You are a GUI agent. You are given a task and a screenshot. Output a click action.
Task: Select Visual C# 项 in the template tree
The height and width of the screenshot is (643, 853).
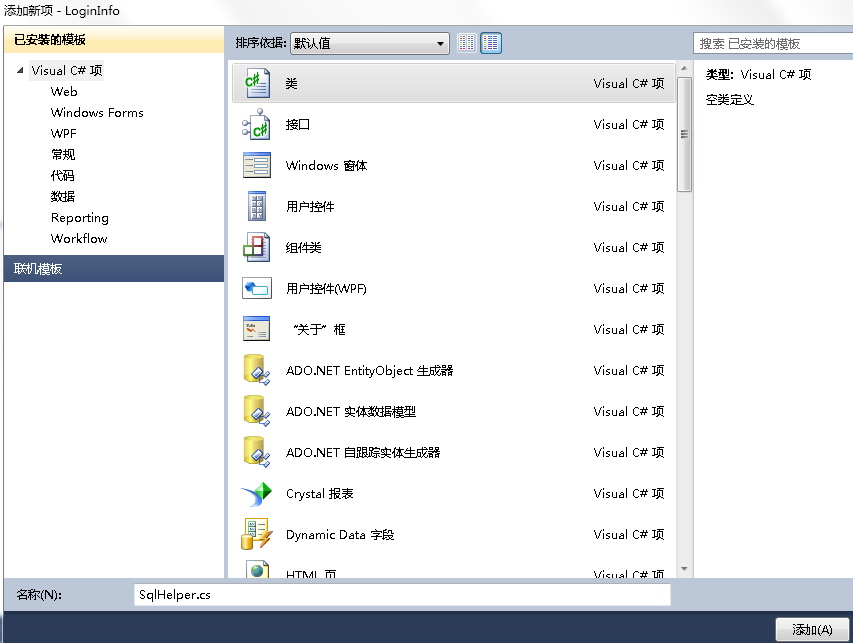(66, 71)
